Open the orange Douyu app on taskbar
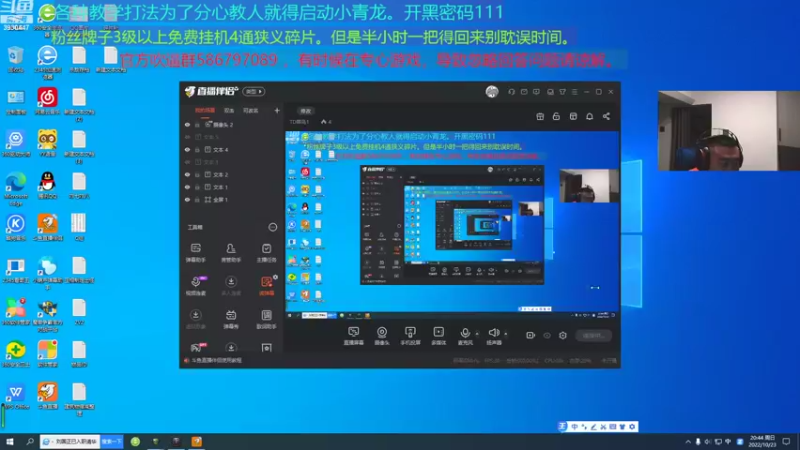The height and width of the screenshot is (450, 800). coord(196,441)
